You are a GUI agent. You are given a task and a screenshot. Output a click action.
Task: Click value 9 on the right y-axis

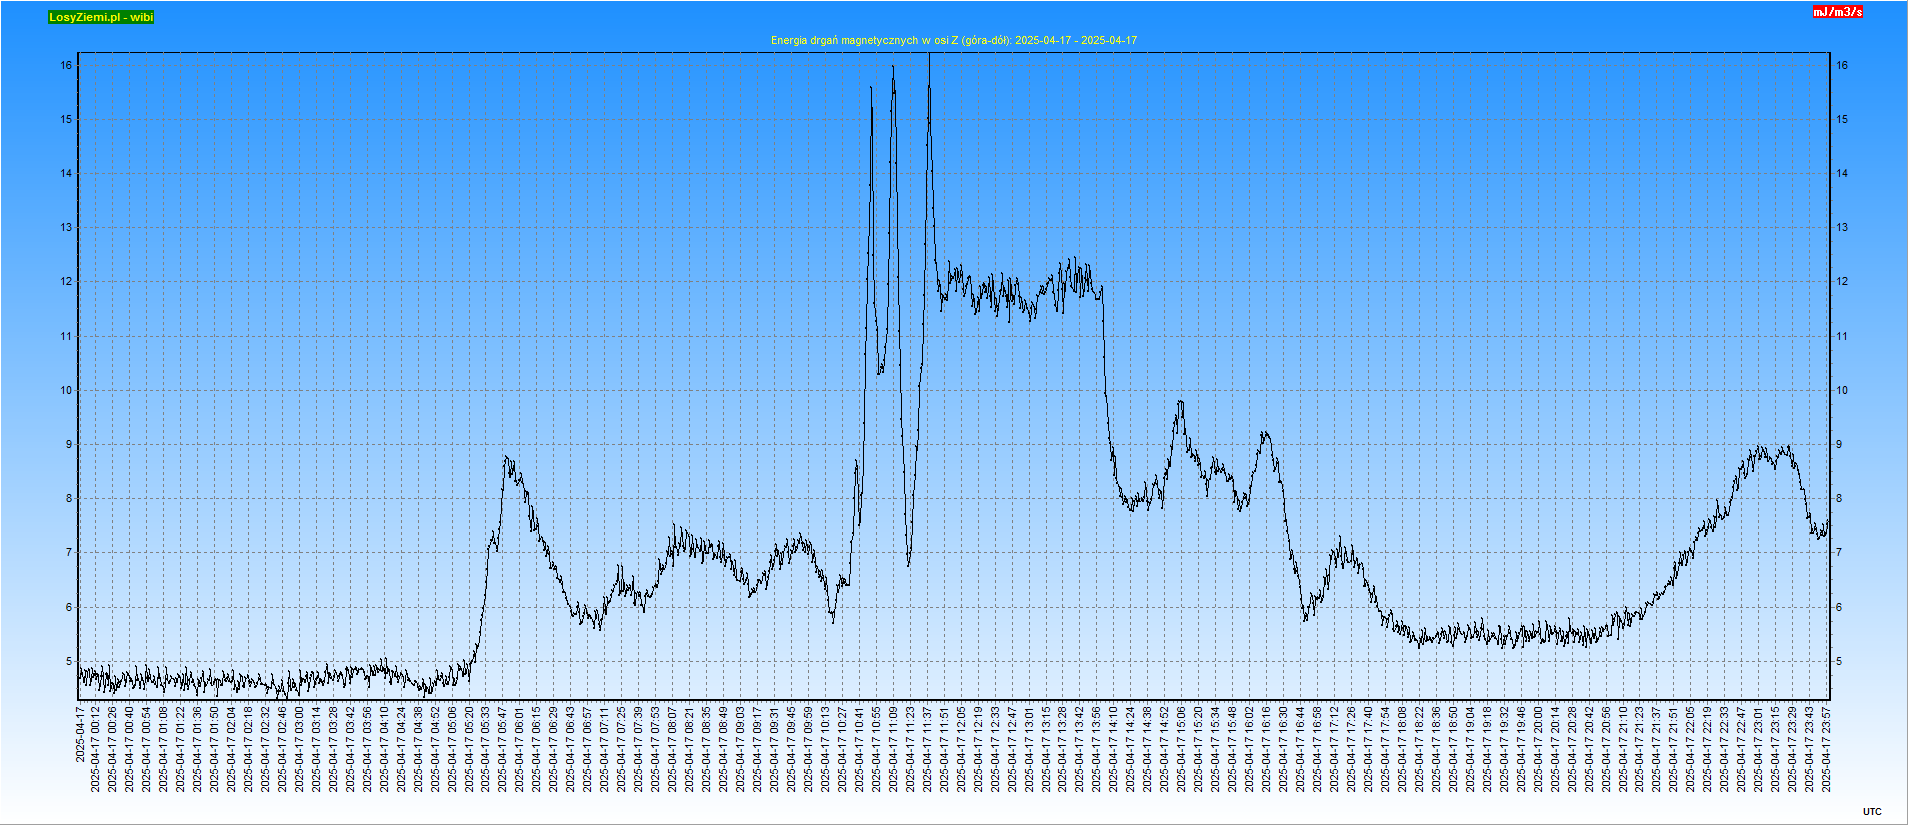click(x=1841, y=444)
